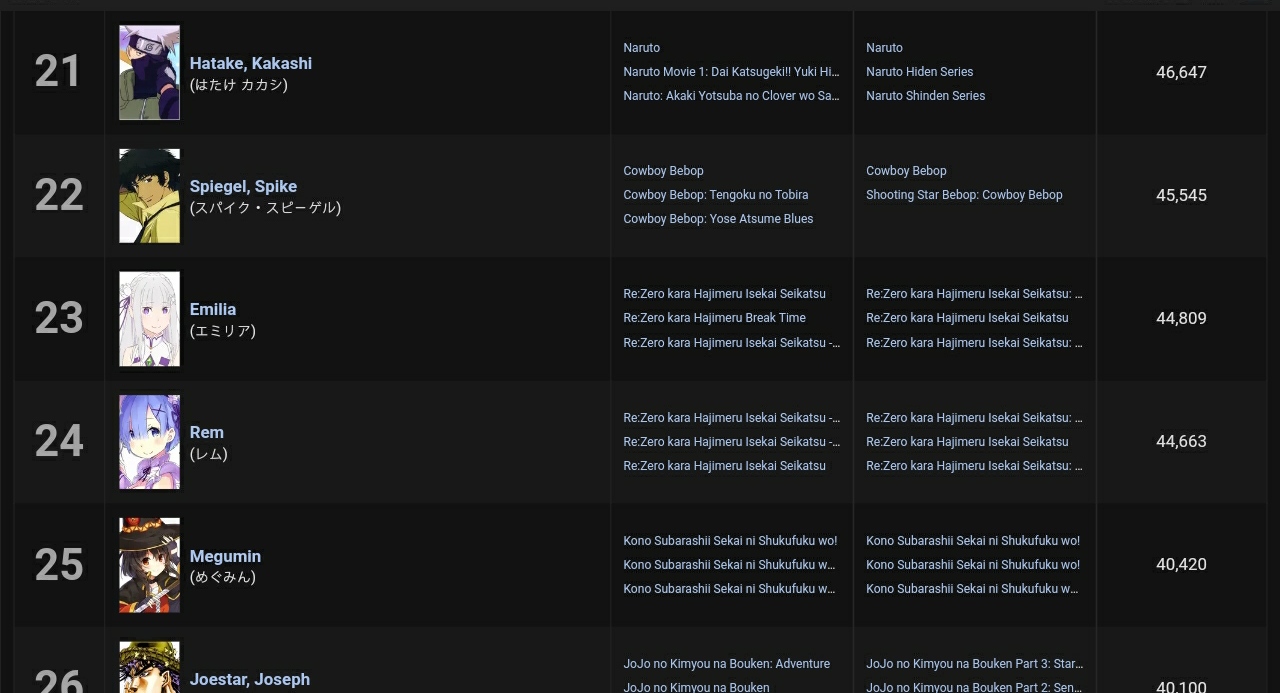Select Rem's thumbnail image
Image resolution: width=1280 pixels, height=693 pixels.
pyautogui.click(x=149, y=441)
